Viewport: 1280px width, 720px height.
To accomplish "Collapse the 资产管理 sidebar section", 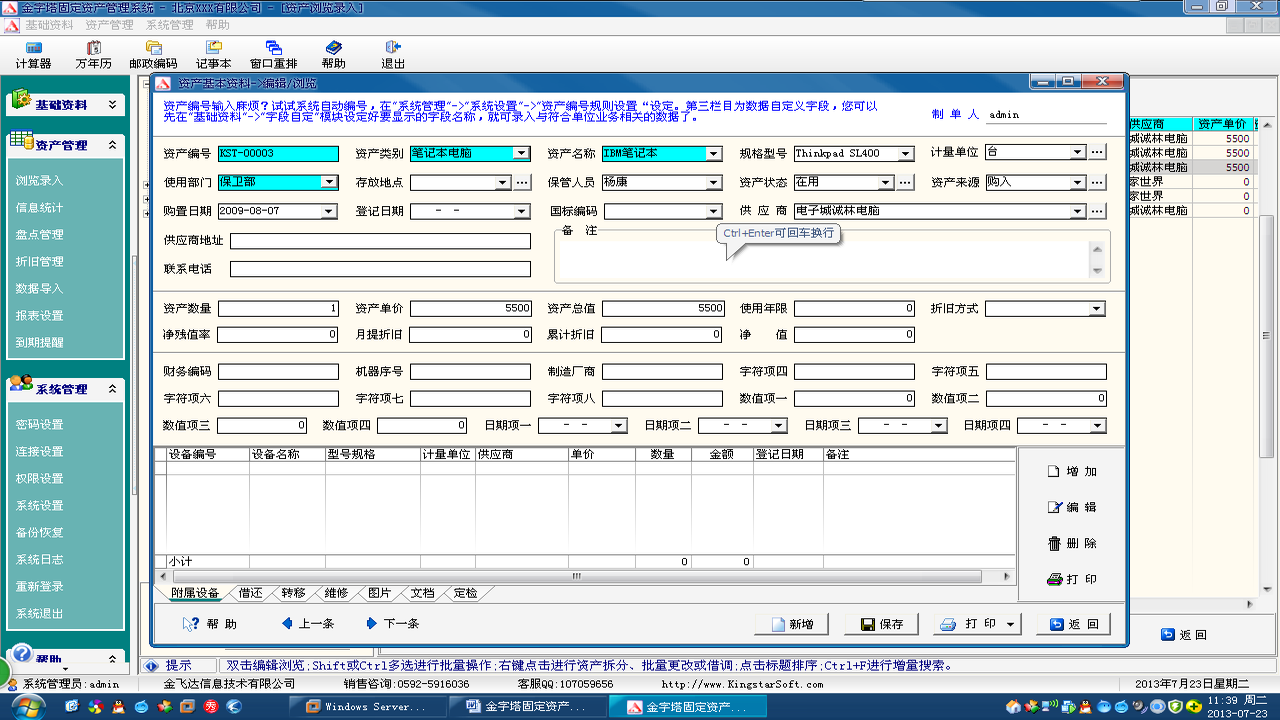I will click(112, 145).
